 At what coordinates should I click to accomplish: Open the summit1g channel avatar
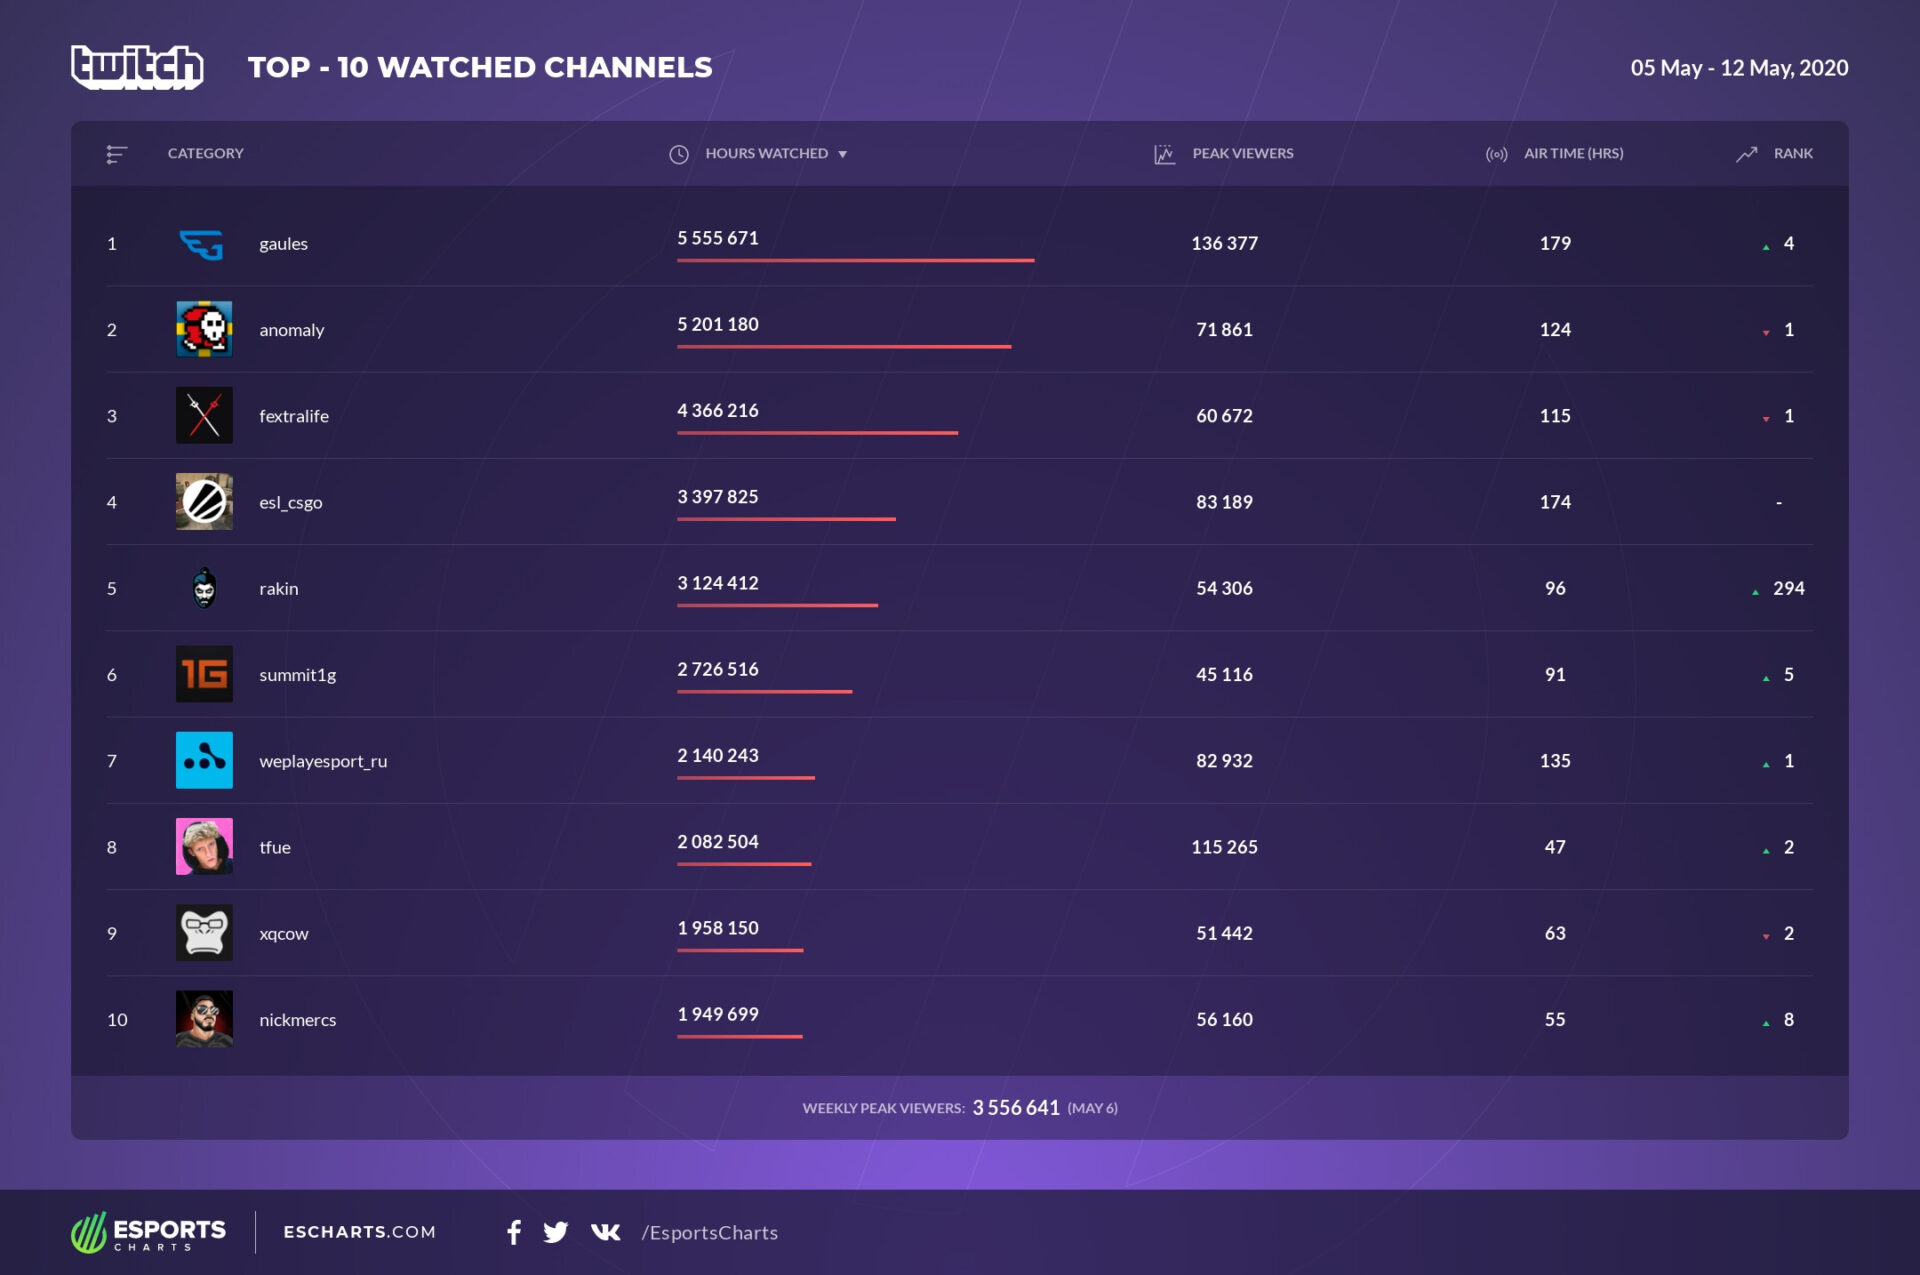pyautogui.click(x=204, y=674)
